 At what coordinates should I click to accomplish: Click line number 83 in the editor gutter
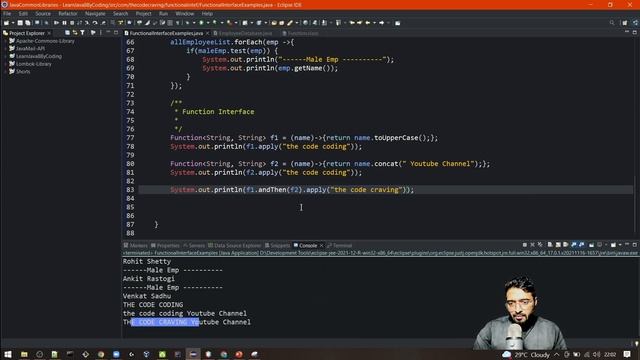[130, 190]
